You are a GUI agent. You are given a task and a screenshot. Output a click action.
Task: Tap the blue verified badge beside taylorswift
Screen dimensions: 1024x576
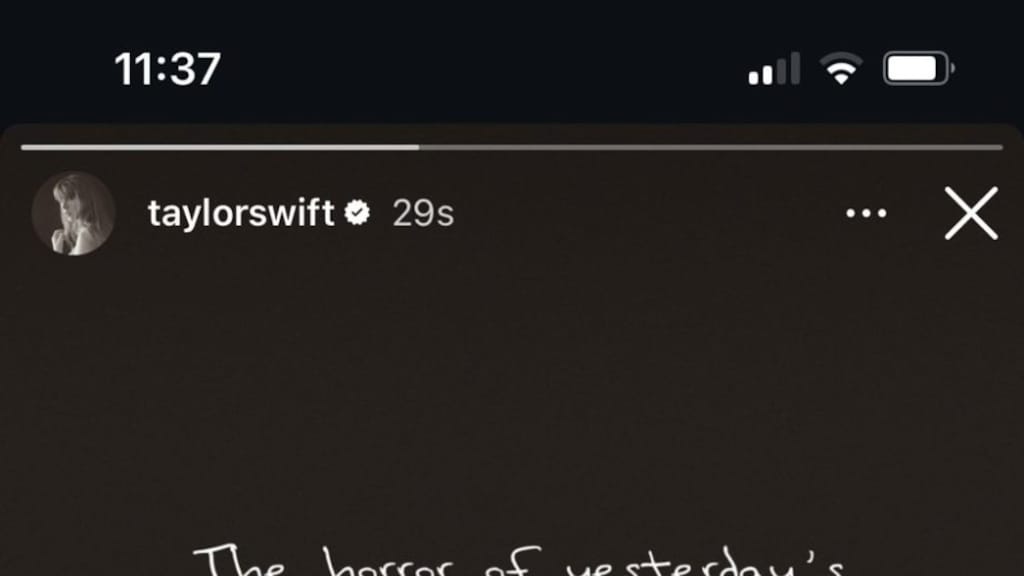pyautogui.click(x=357, y=213)
